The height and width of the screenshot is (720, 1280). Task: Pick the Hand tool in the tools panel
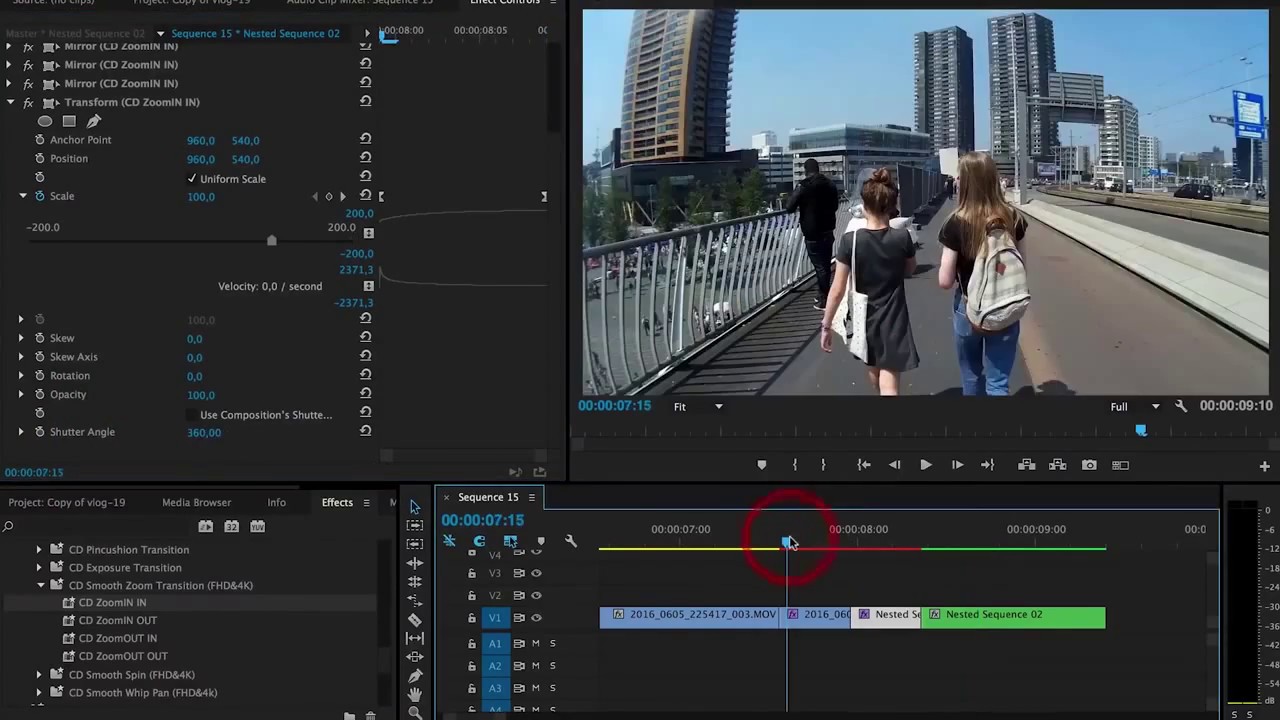(x=415, y=694)
